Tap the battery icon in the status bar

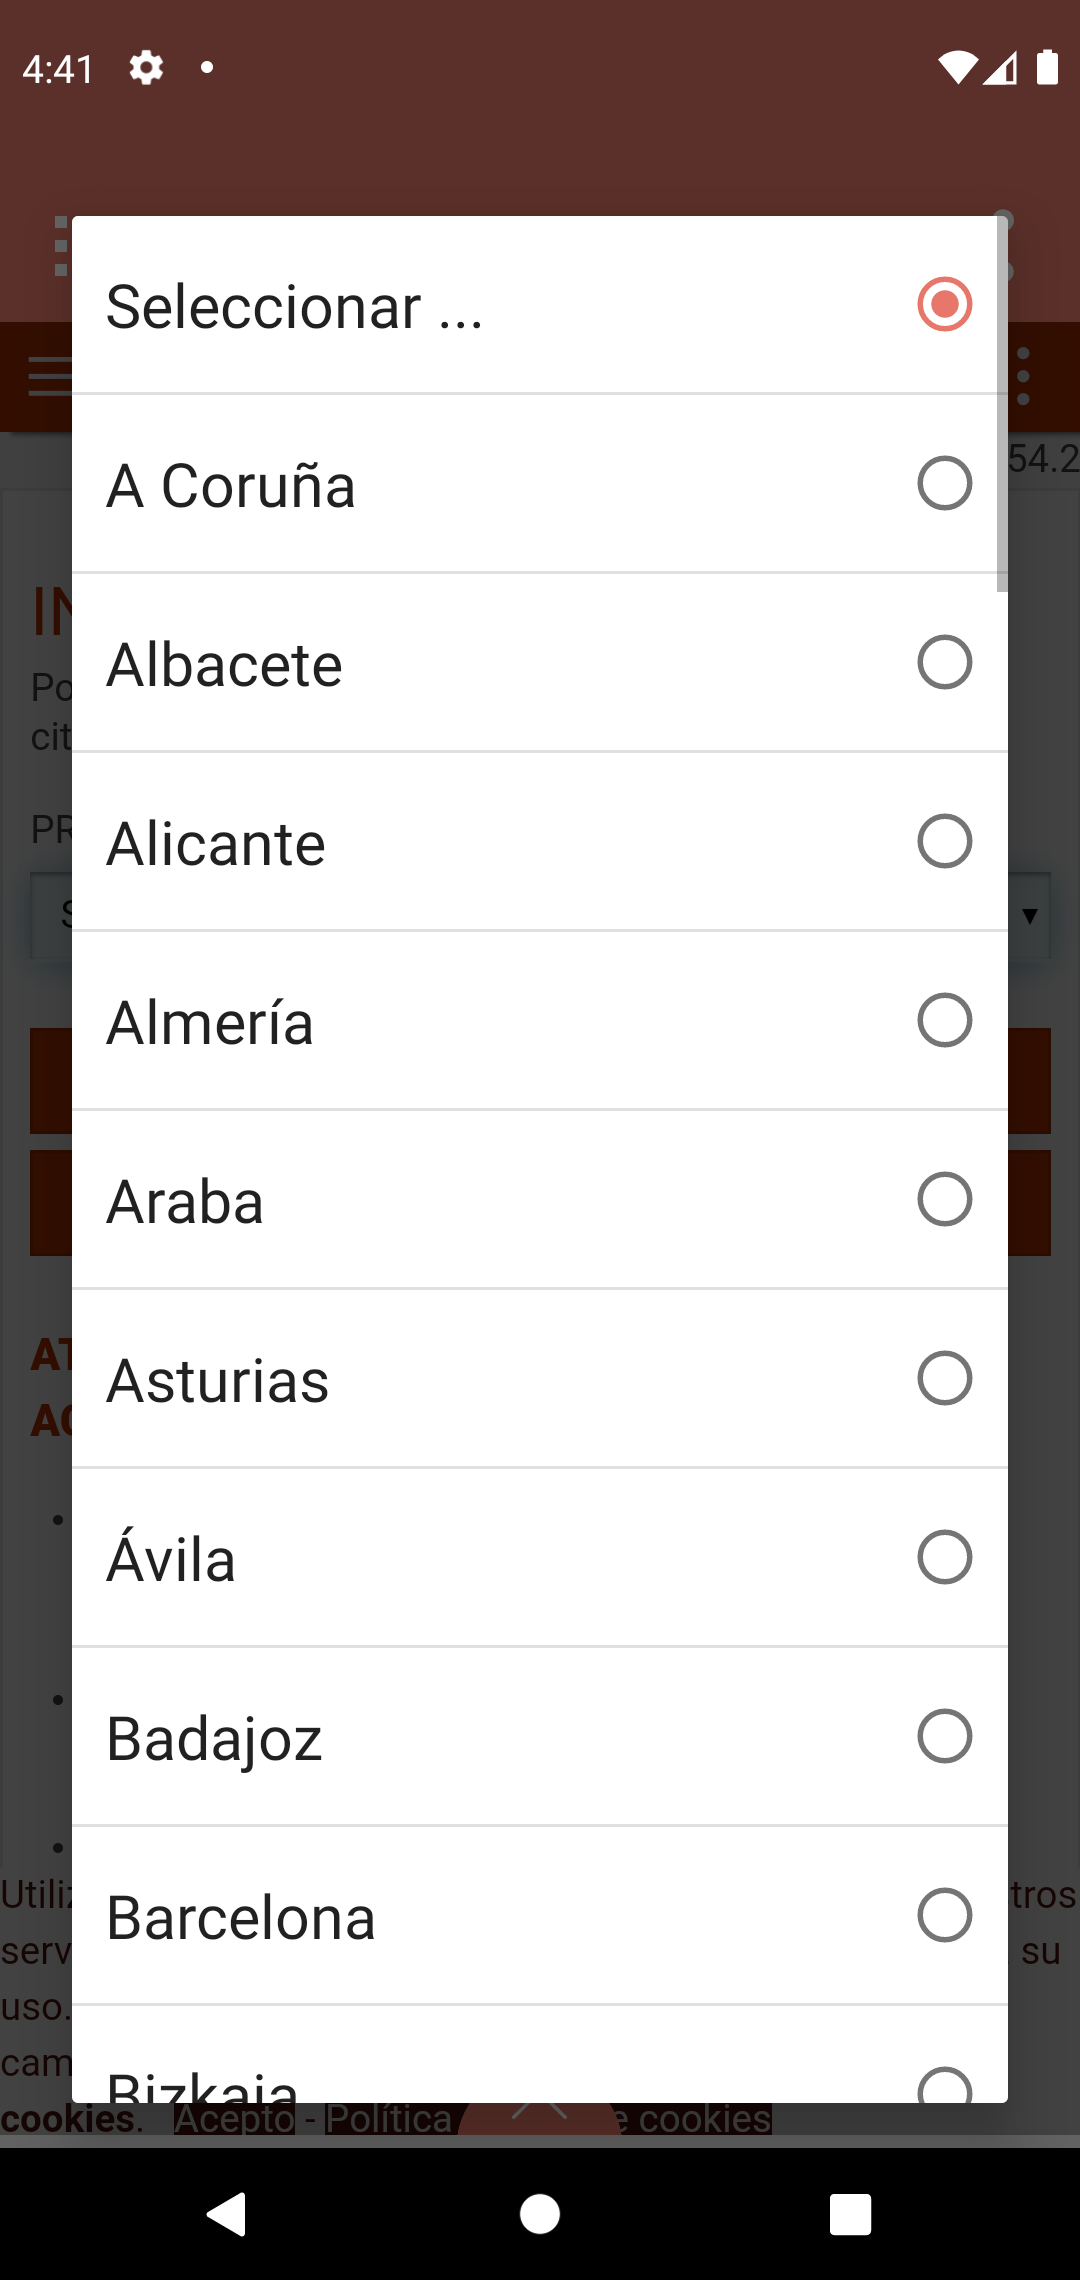(x=1047, y=68)
